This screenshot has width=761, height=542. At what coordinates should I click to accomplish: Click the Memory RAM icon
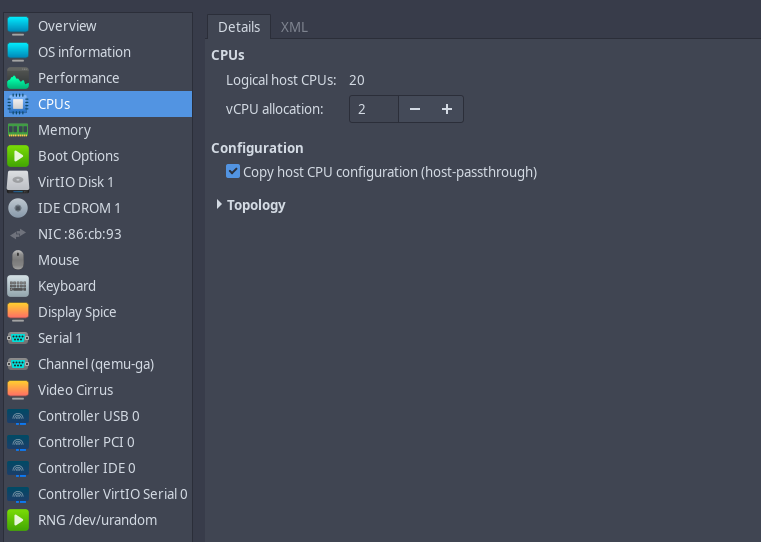18,130
